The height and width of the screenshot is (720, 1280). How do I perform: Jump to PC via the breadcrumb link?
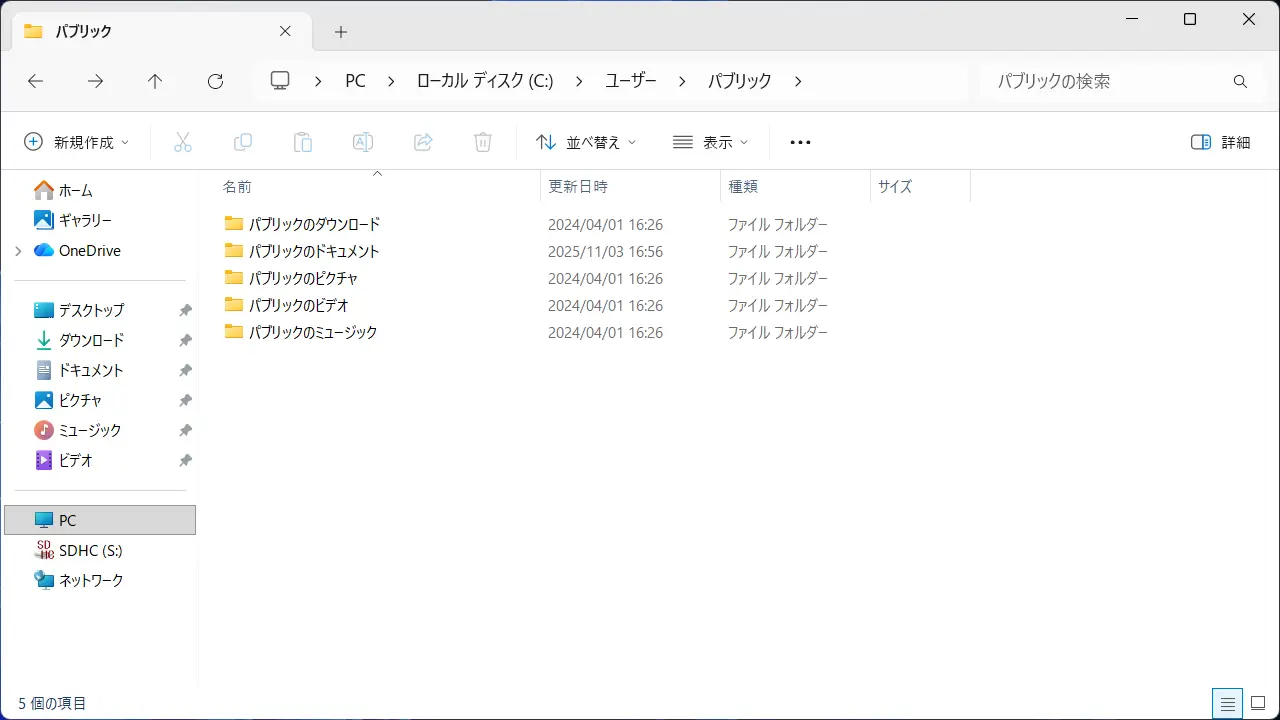[355, 81]
